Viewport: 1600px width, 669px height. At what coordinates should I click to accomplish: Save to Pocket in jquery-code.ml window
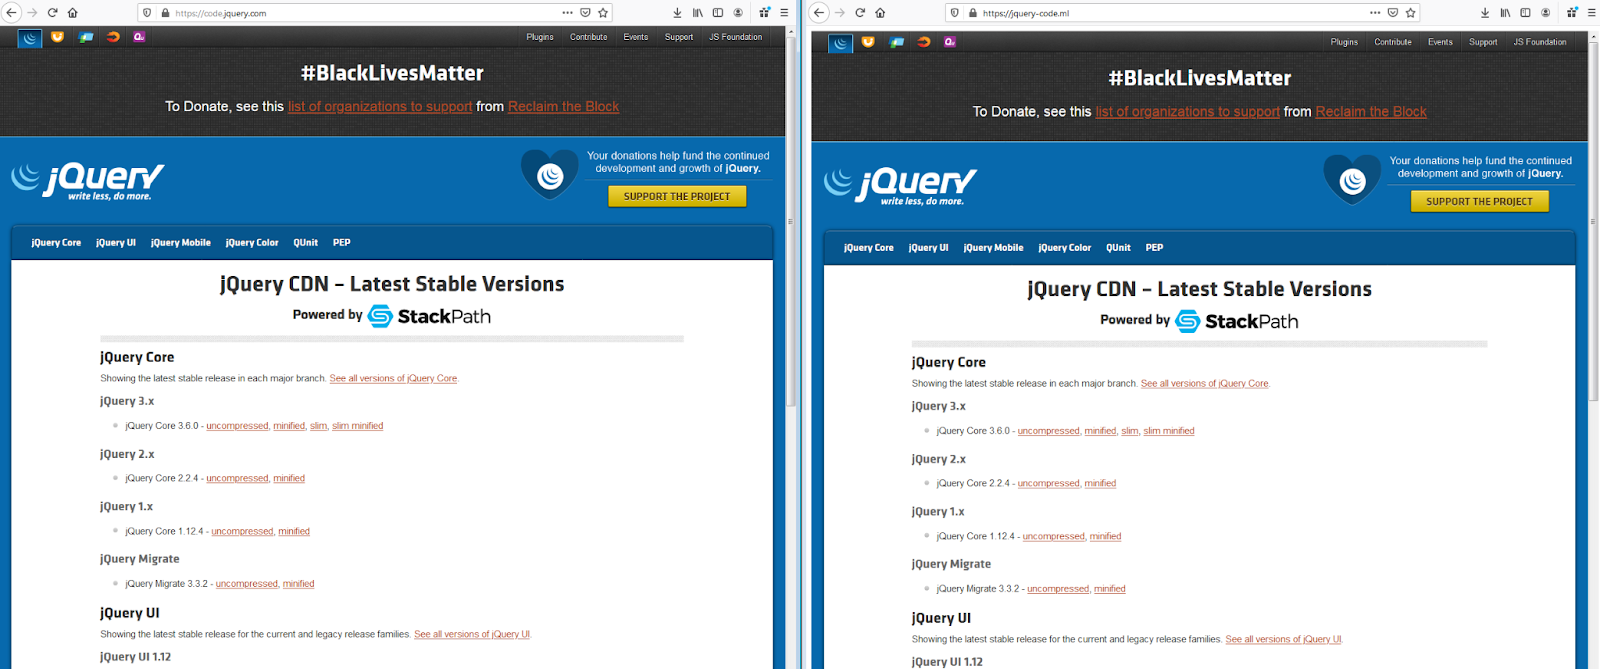coord(1393,13)
